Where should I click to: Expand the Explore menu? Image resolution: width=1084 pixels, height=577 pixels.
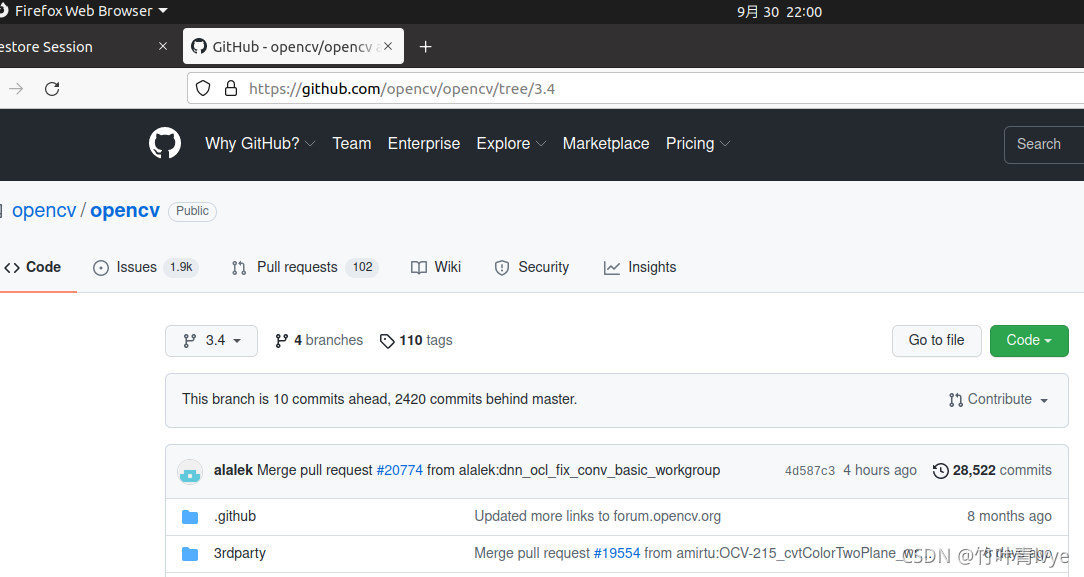coord(511,144)
